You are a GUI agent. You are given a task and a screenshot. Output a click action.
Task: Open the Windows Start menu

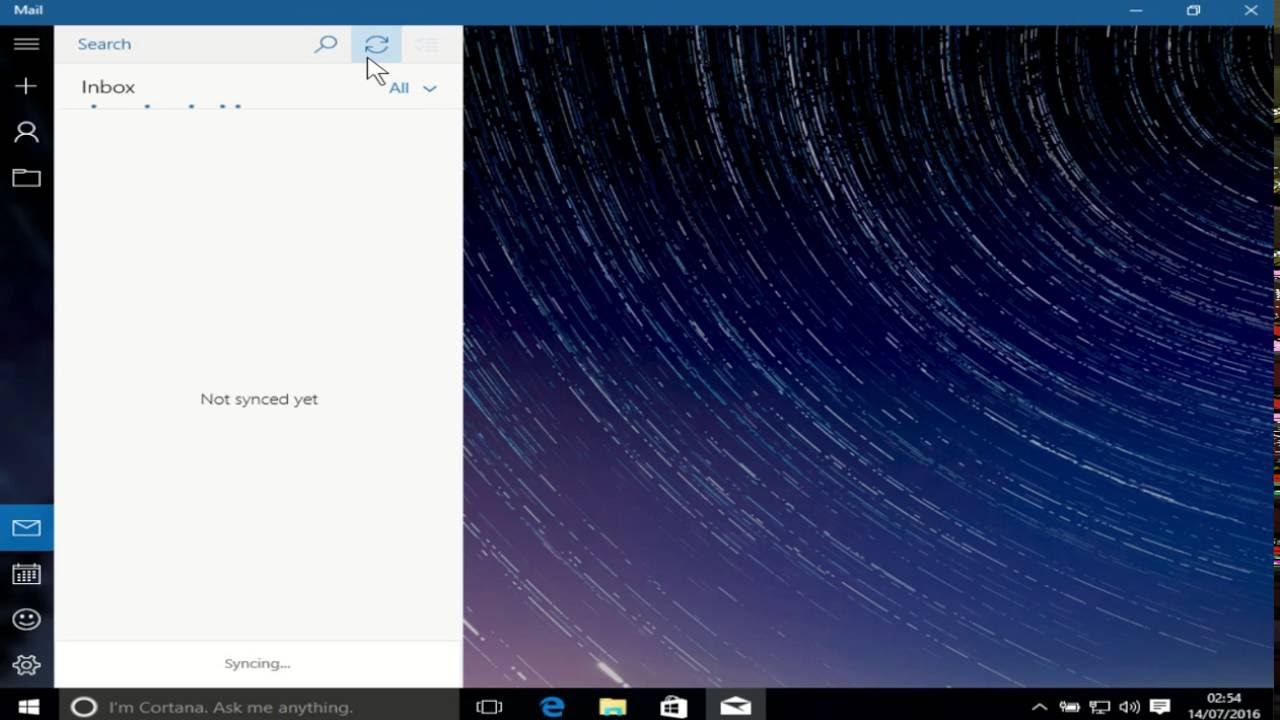pos(28,707)
